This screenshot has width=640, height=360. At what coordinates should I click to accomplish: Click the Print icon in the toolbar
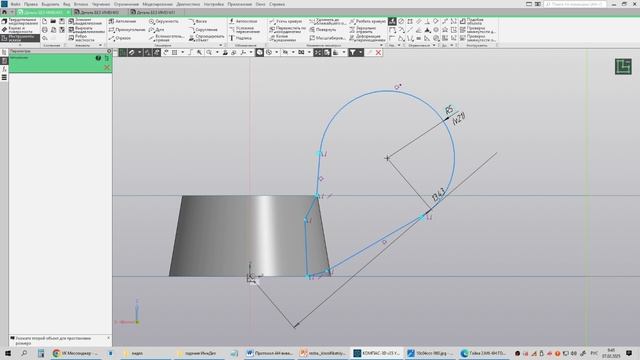point(44,30)
